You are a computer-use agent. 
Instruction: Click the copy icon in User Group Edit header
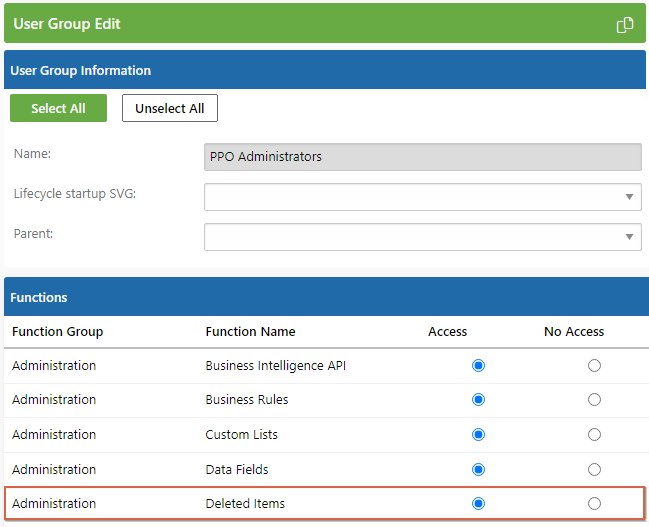pos(625,25)
